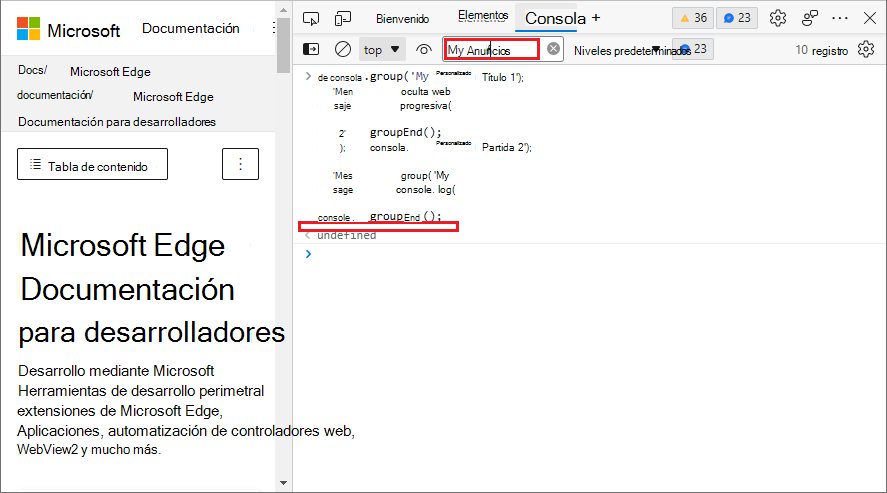Switch to the Bienvenido tab
Image resolution: width=887 pixels, height=493 pixels.
click(402, 19)
